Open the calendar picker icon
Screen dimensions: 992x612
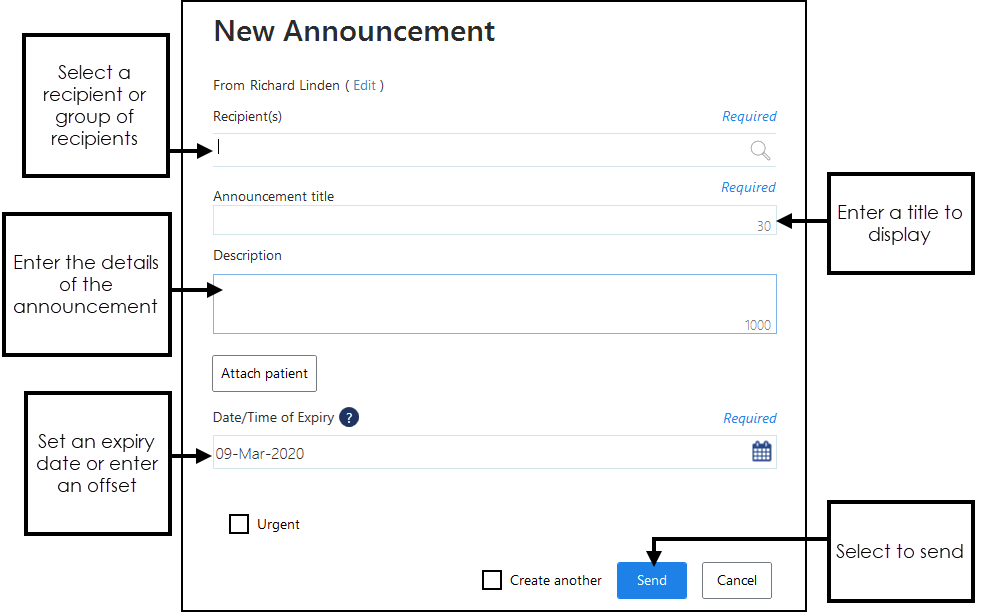(x=762, y=452)
